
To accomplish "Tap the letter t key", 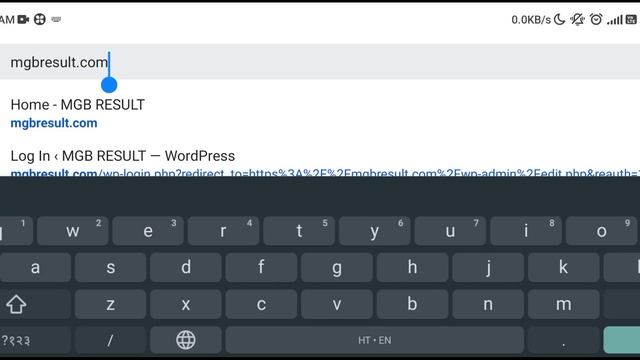I will coord(299,231).
